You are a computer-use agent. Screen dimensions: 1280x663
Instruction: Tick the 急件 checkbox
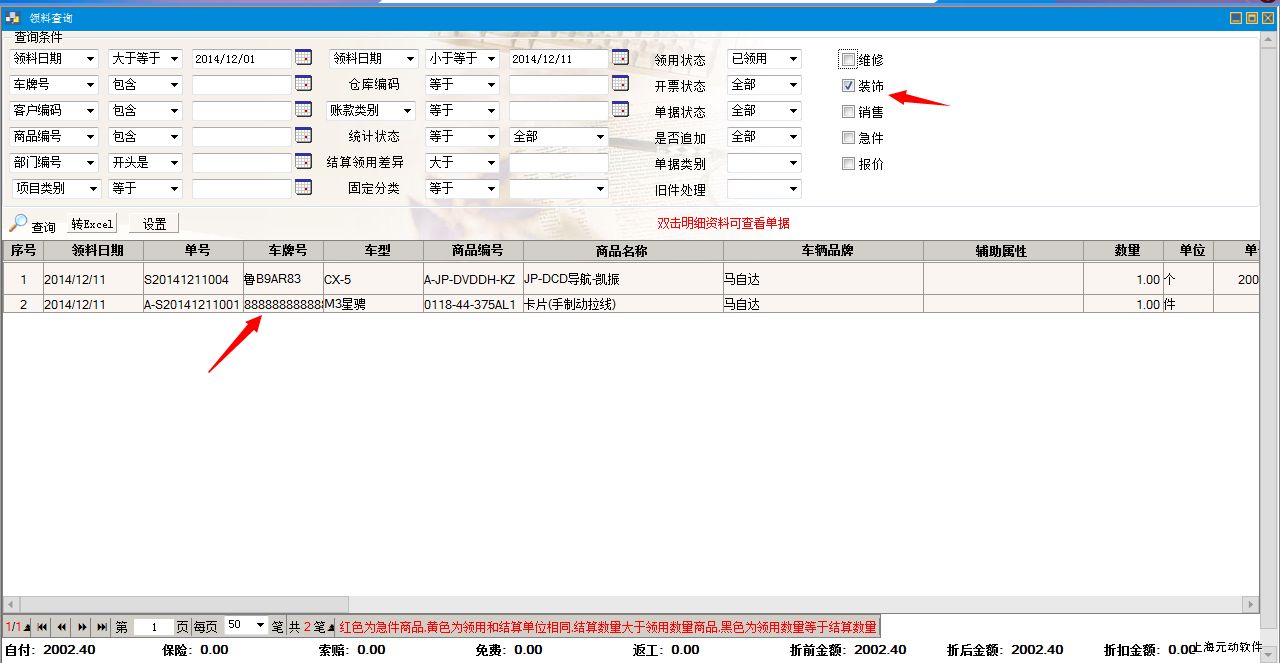pos(848,138)
